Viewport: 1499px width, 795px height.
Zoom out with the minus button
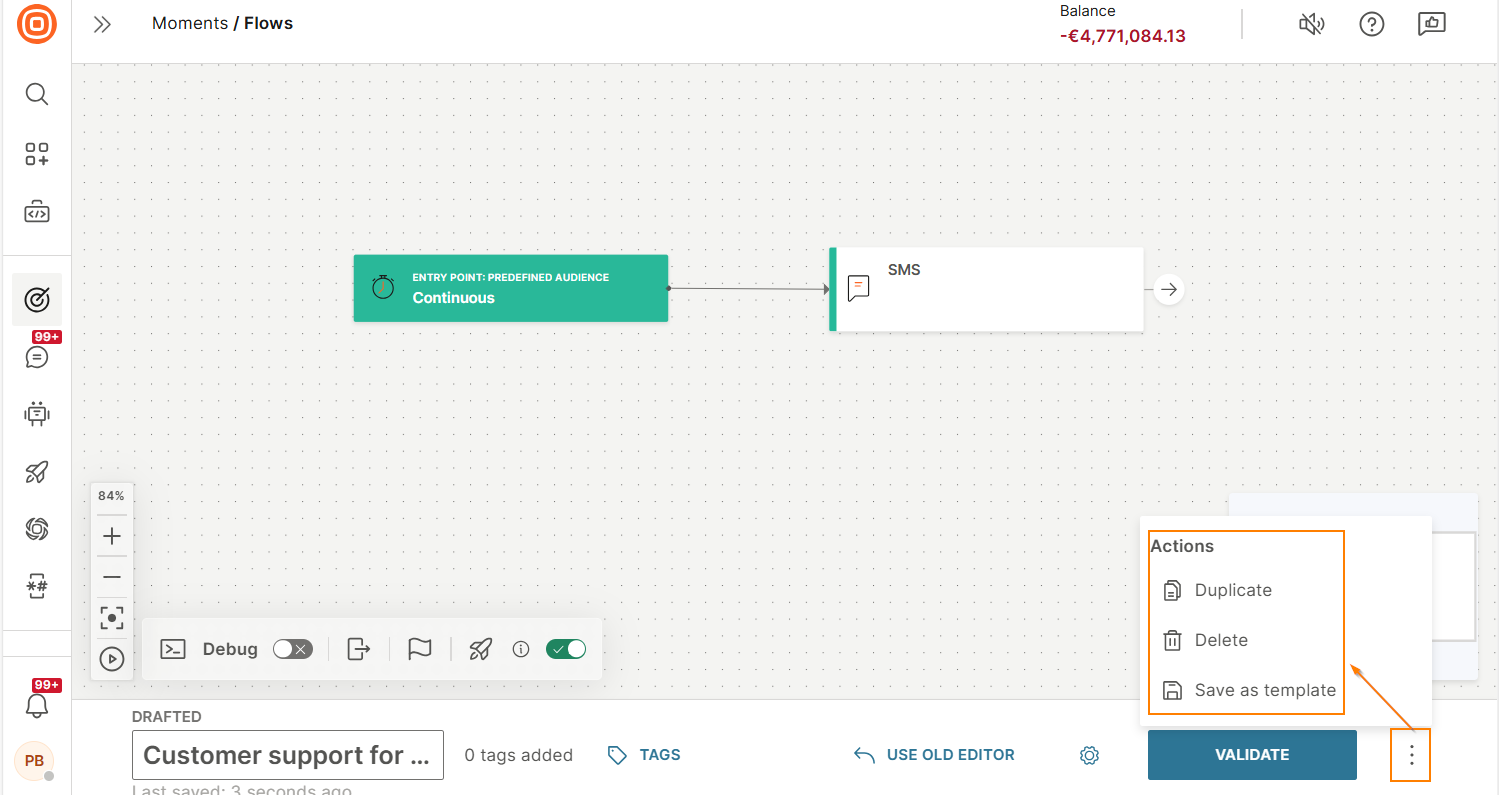tap(112, 577)
